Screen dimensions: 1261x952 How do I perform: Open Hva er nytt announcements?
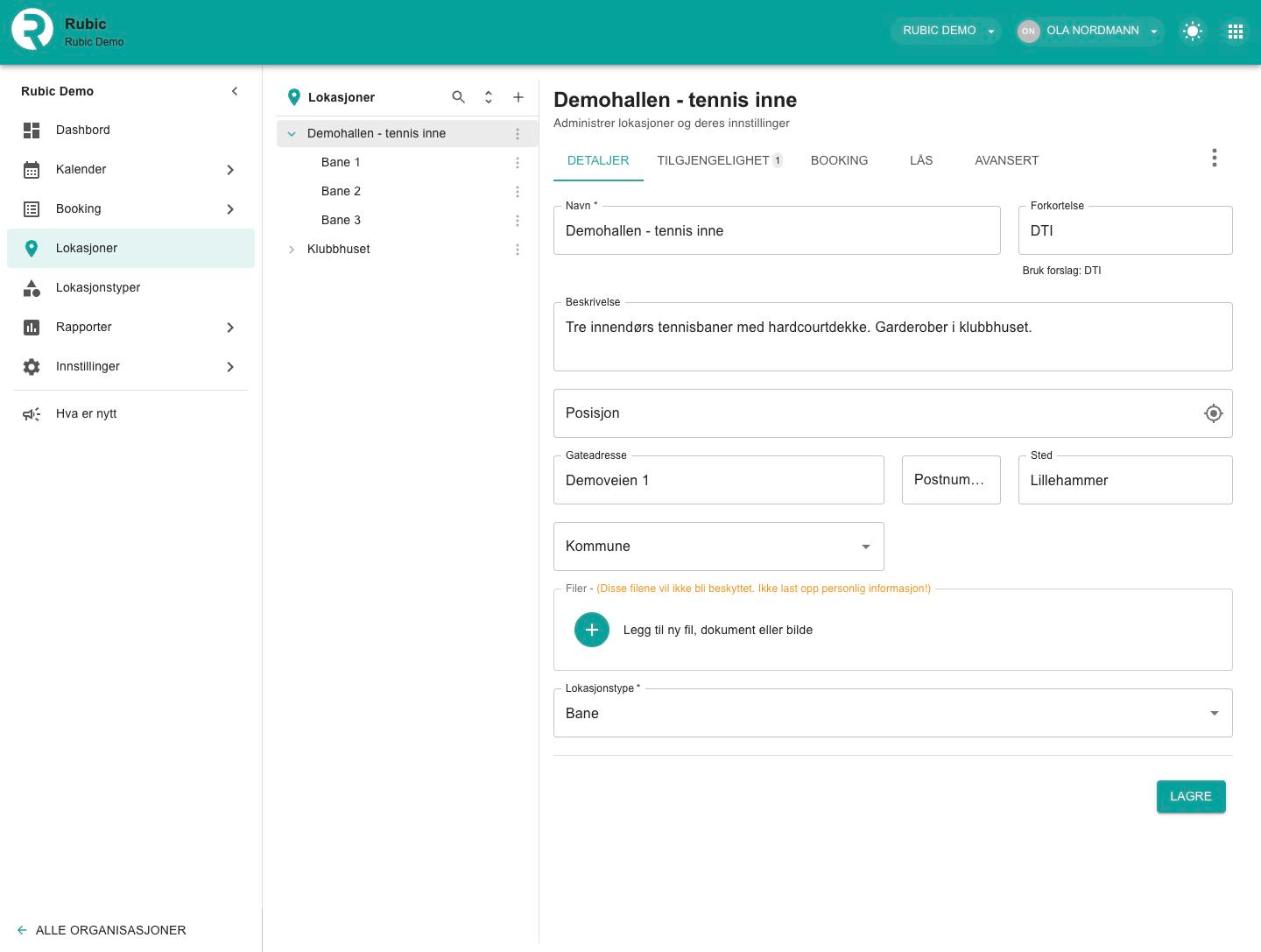[x=131, y=414]
